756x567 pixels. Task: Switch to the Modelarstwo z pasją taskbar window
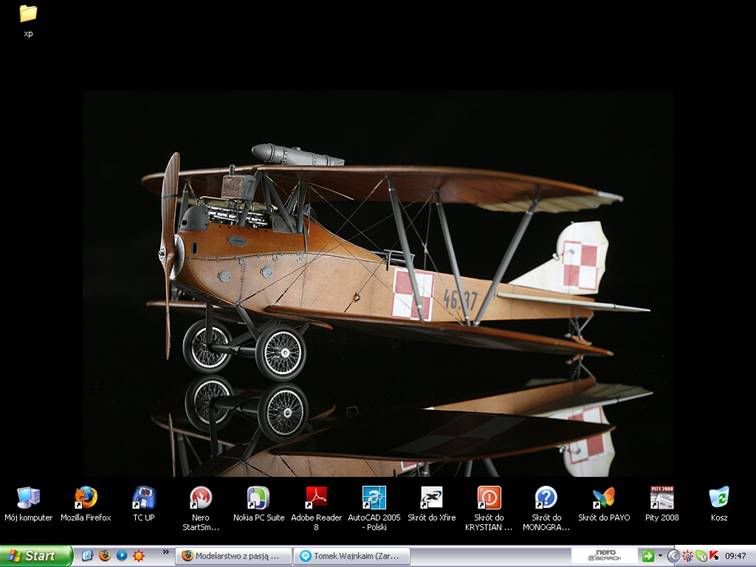tap(236, 555)
